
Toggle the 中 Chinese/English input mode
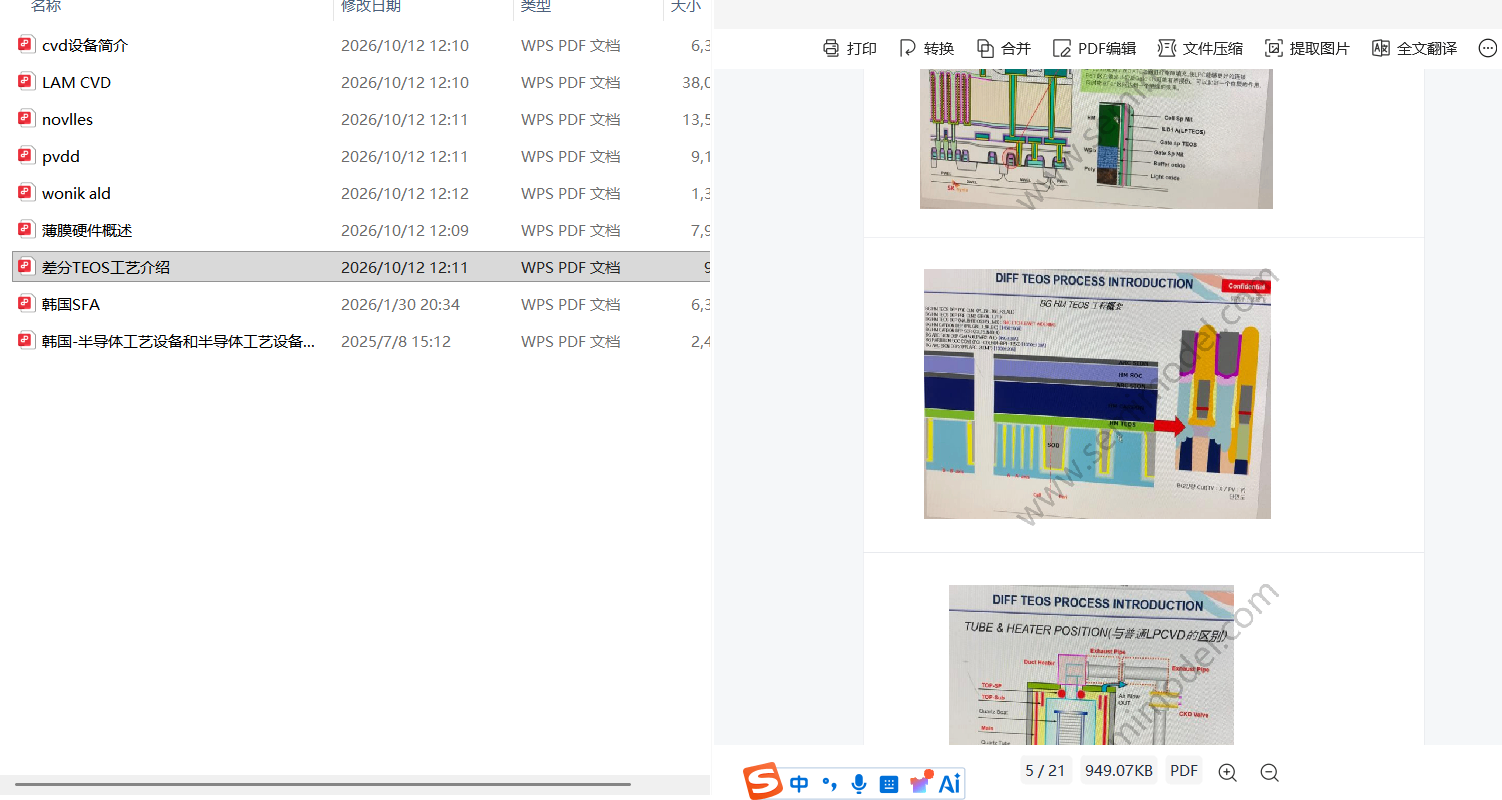tap(799, 784)
